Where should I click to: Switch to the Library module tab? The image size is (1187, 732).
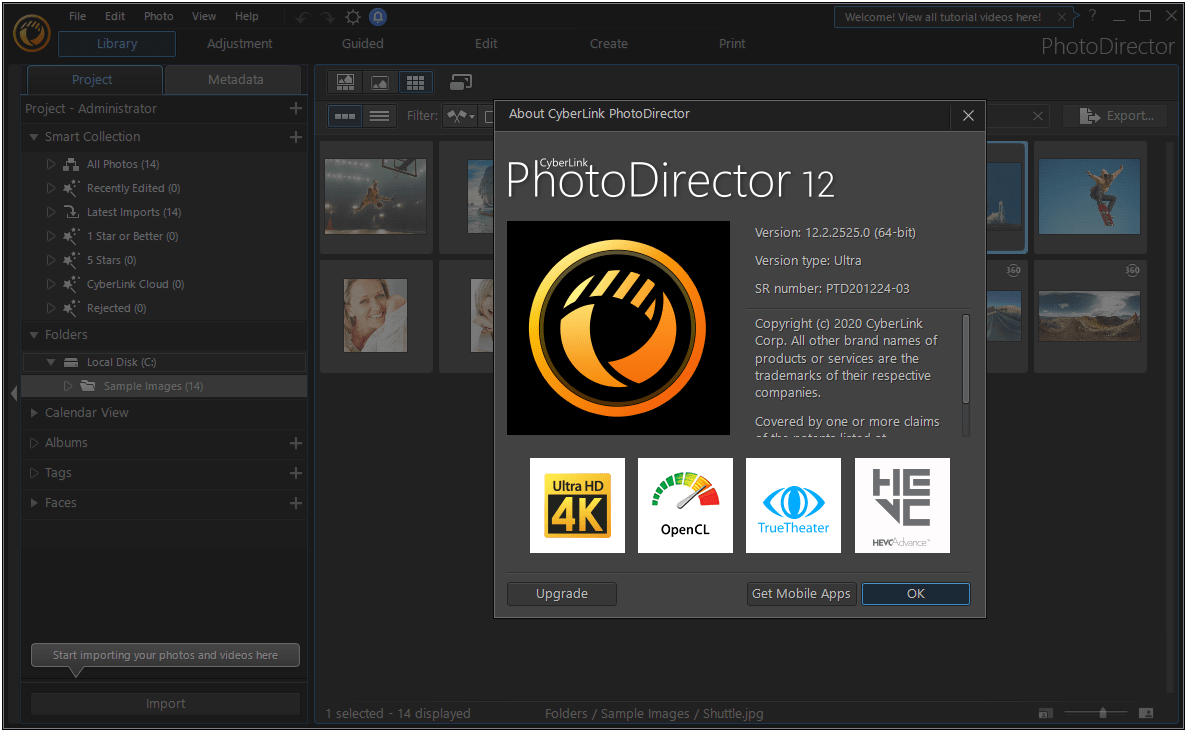(117, 44)
